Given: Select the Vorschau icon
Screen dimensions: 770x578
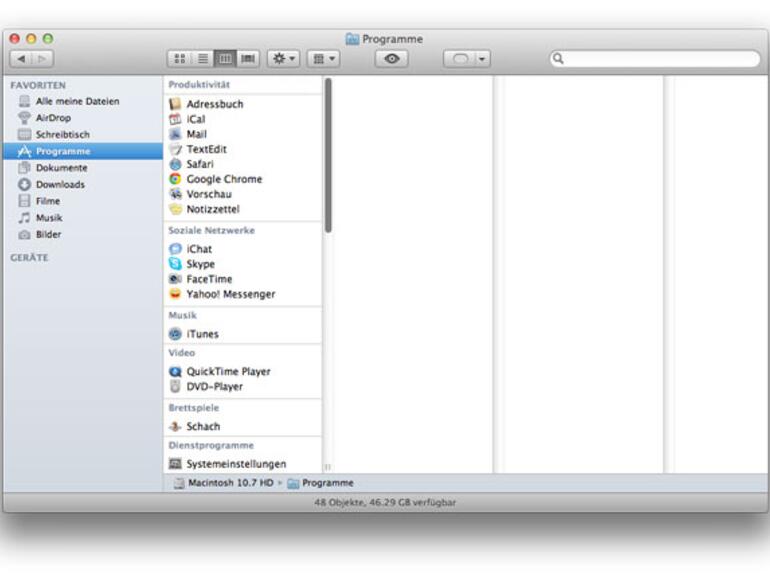Looking at the screenshot, I should [175, 194].
